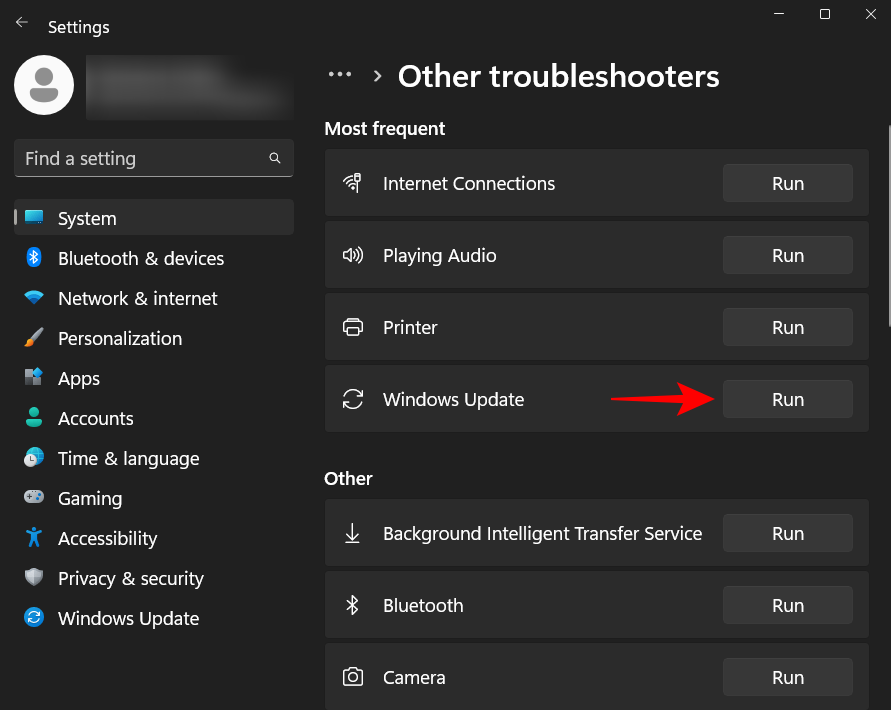Click the search magnifier icon

[274, 158]
